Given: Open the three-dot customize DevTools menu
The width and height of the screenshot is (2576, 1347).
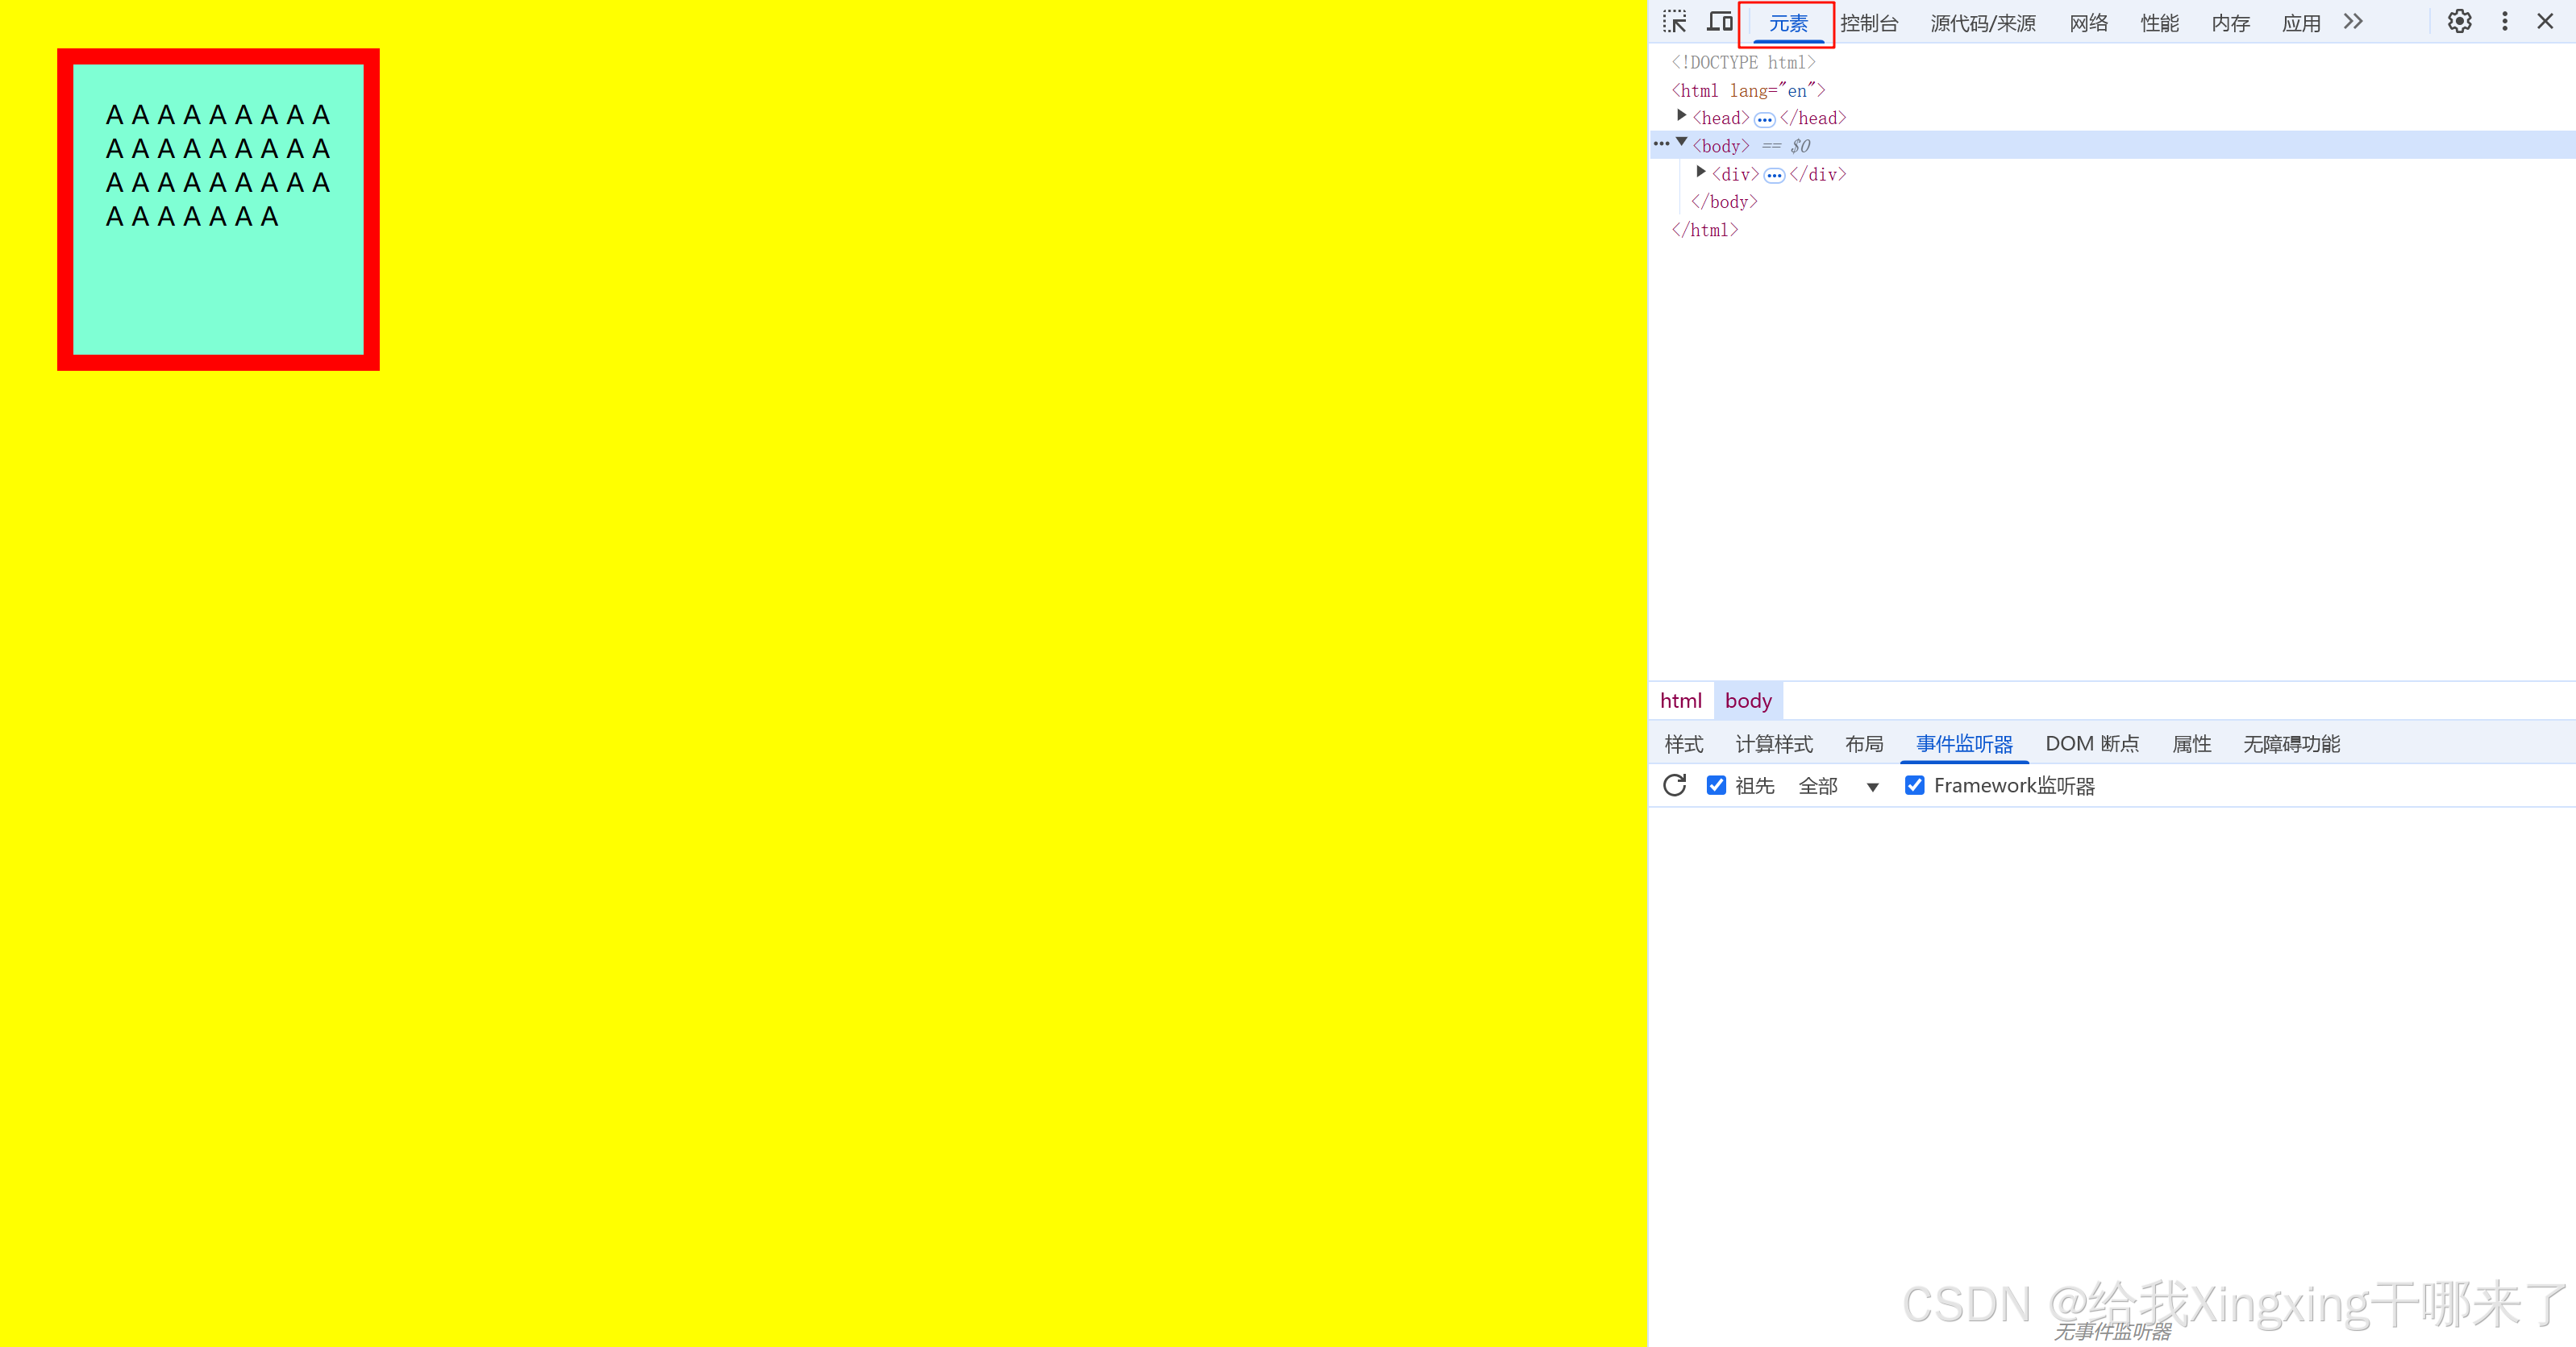Looking at the screenshot, I should tap(2504, 22).
